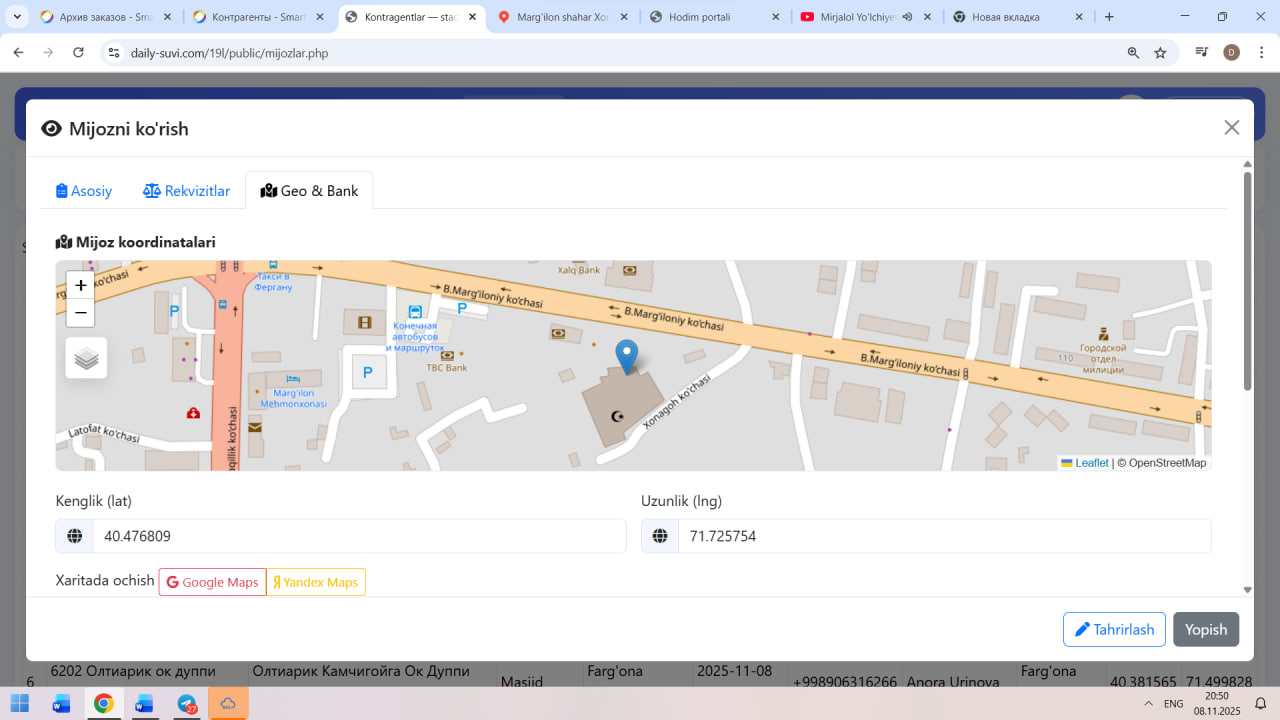Zoom in on the customer map
The width and height of the screenshot is (1280, 720).
click(81, 286)
